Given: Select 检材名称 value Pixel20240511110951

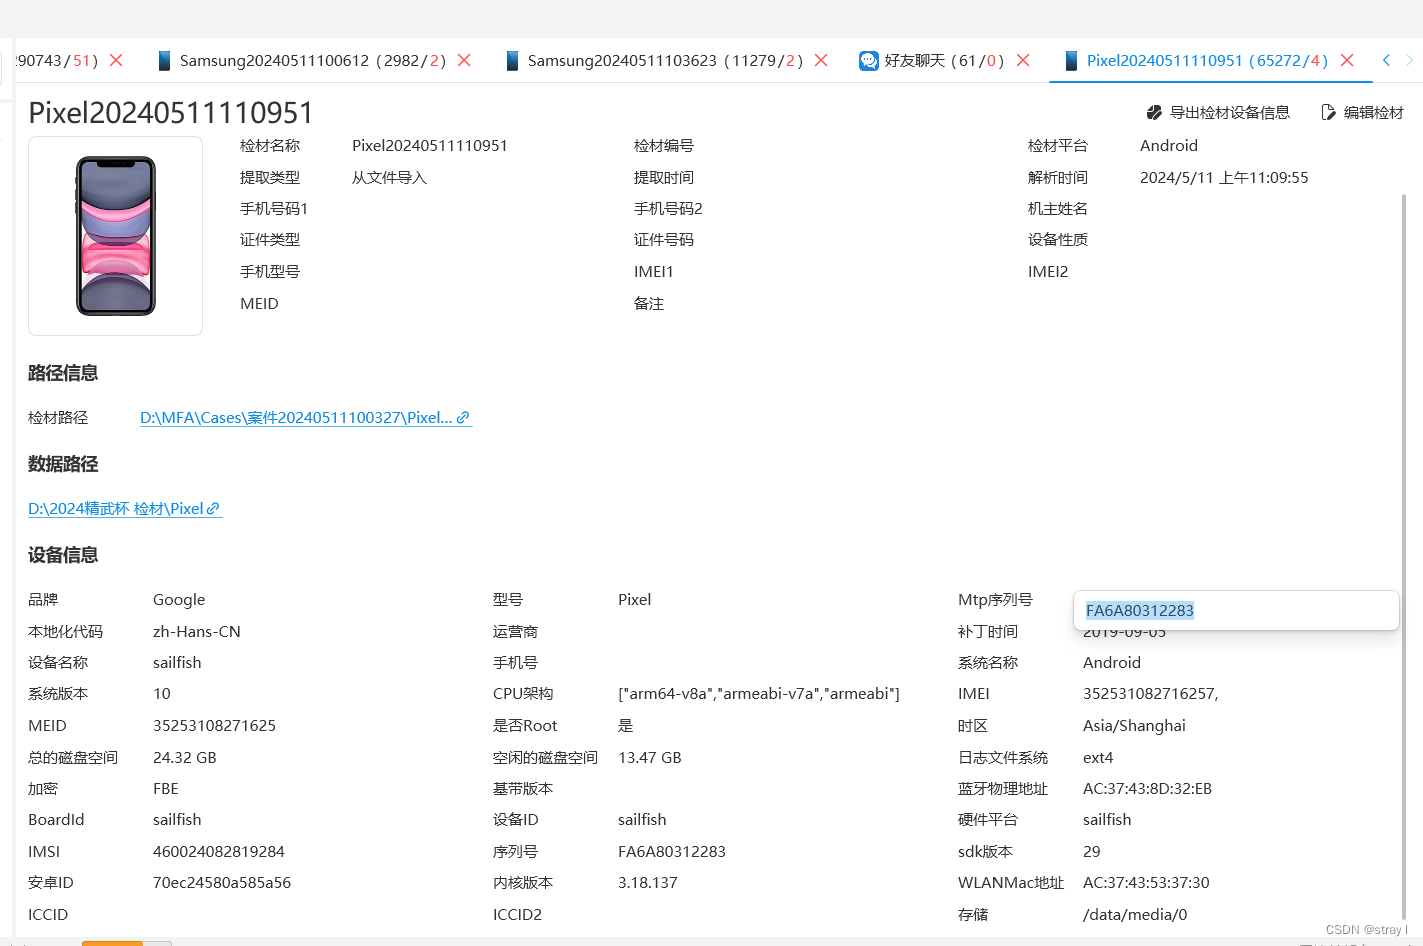Looking at the screenshot, I should click(x=430, y=146).
